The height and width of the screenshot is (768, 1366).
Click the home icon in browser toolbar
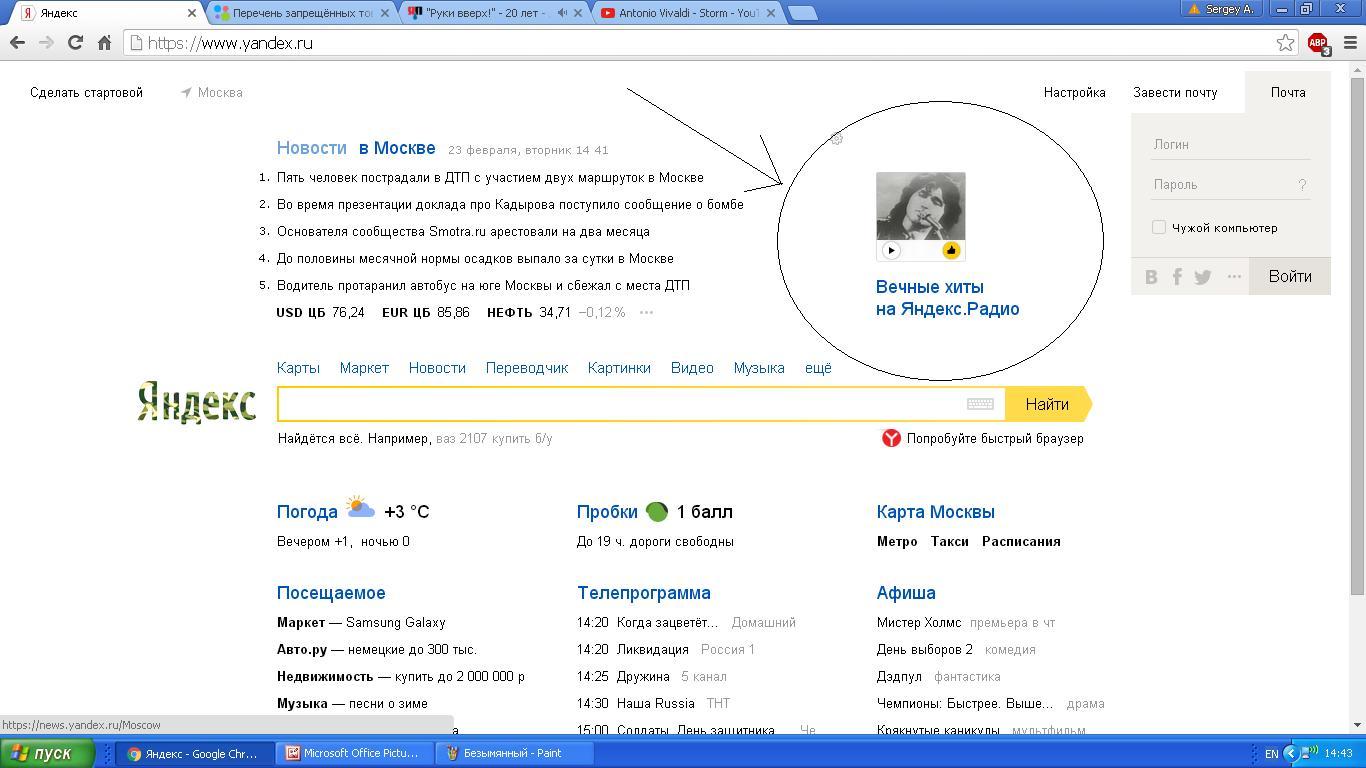click(x=104, y=43)
